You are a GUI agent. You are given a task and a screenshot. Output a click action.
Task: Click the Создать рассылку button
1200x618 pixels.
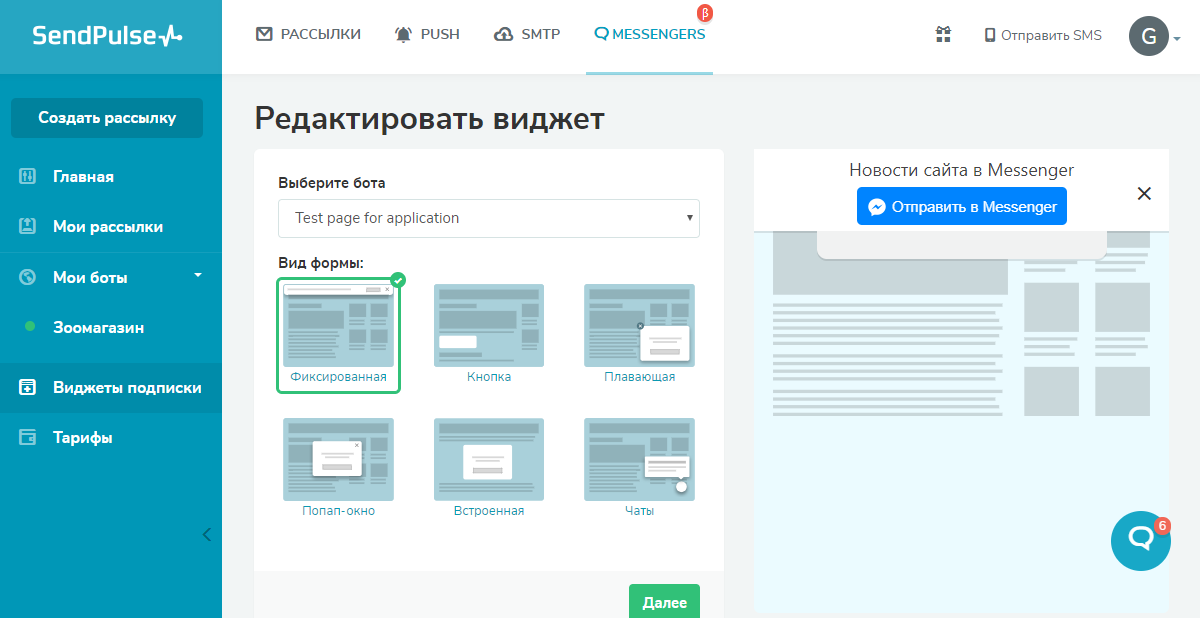[x=107, y=118]
